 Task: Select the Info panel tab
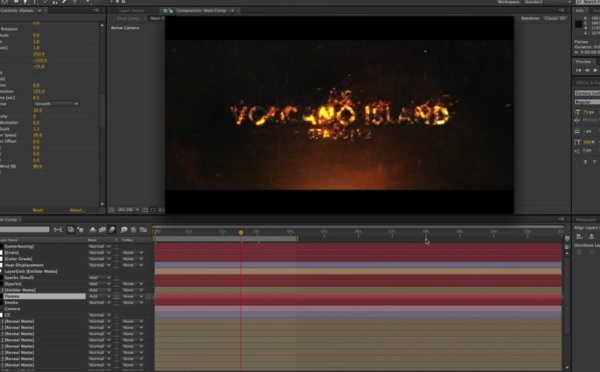[x=580, y=10]
